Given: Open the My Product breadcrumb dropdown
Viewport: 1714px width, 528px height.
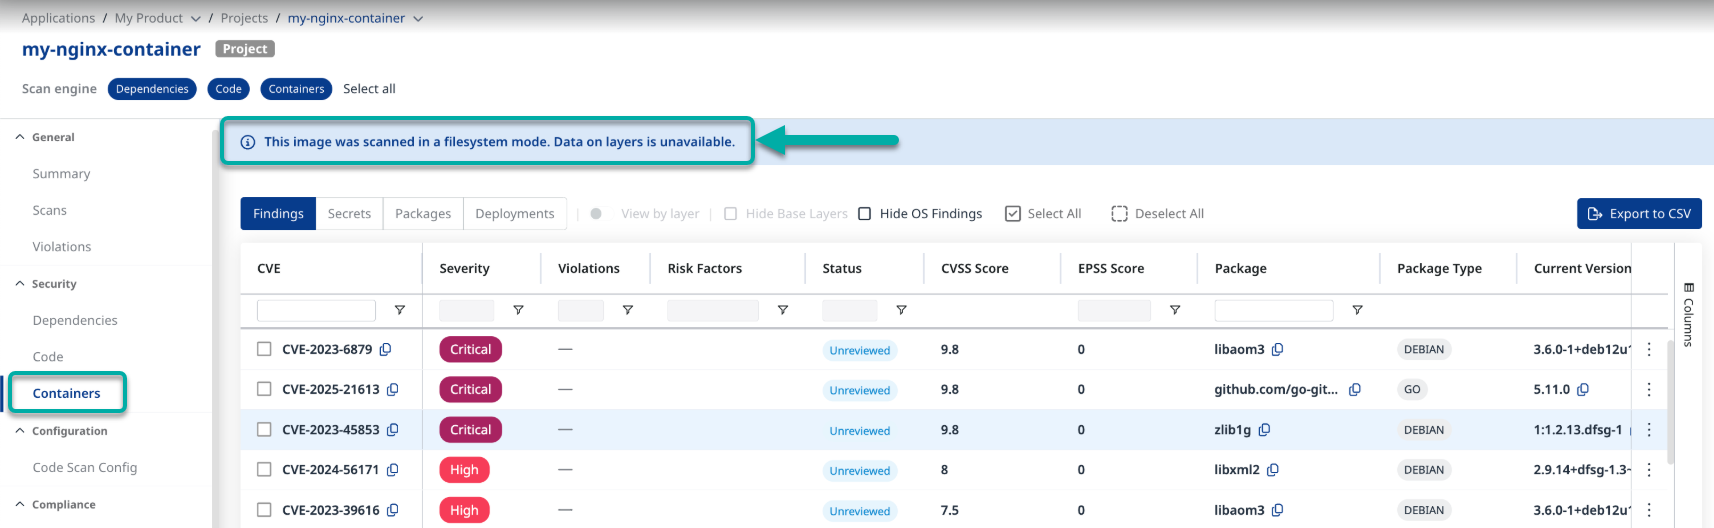Looking at the screenshot, I should [x=196, y=19].
